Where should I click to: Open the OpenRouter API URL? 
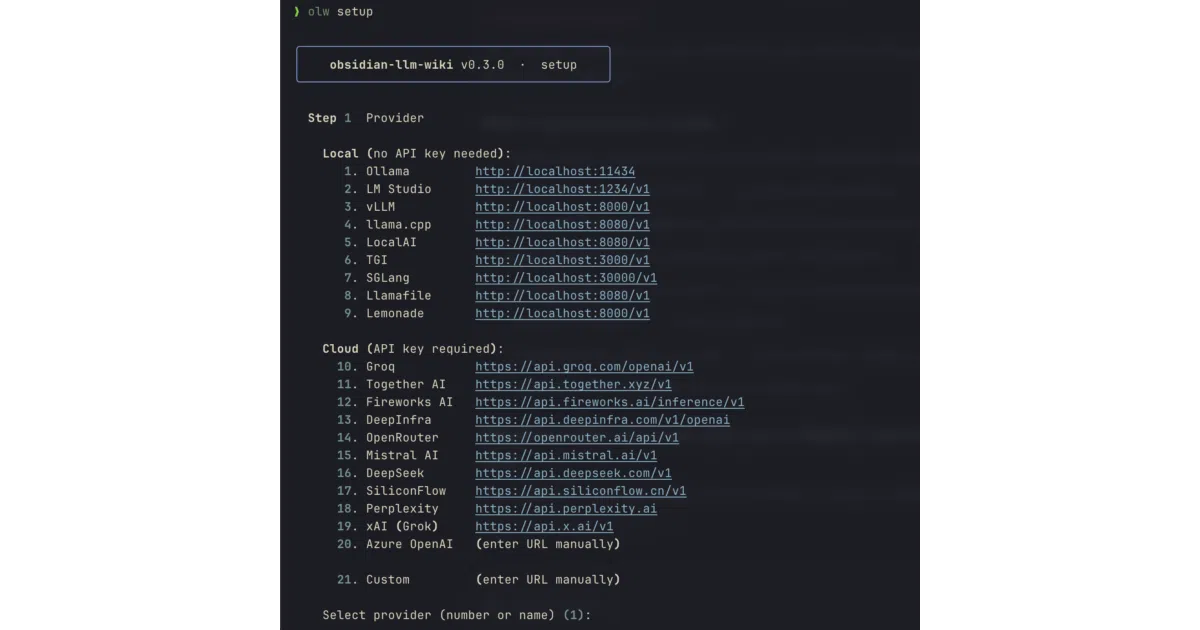(x=577, y=438)
